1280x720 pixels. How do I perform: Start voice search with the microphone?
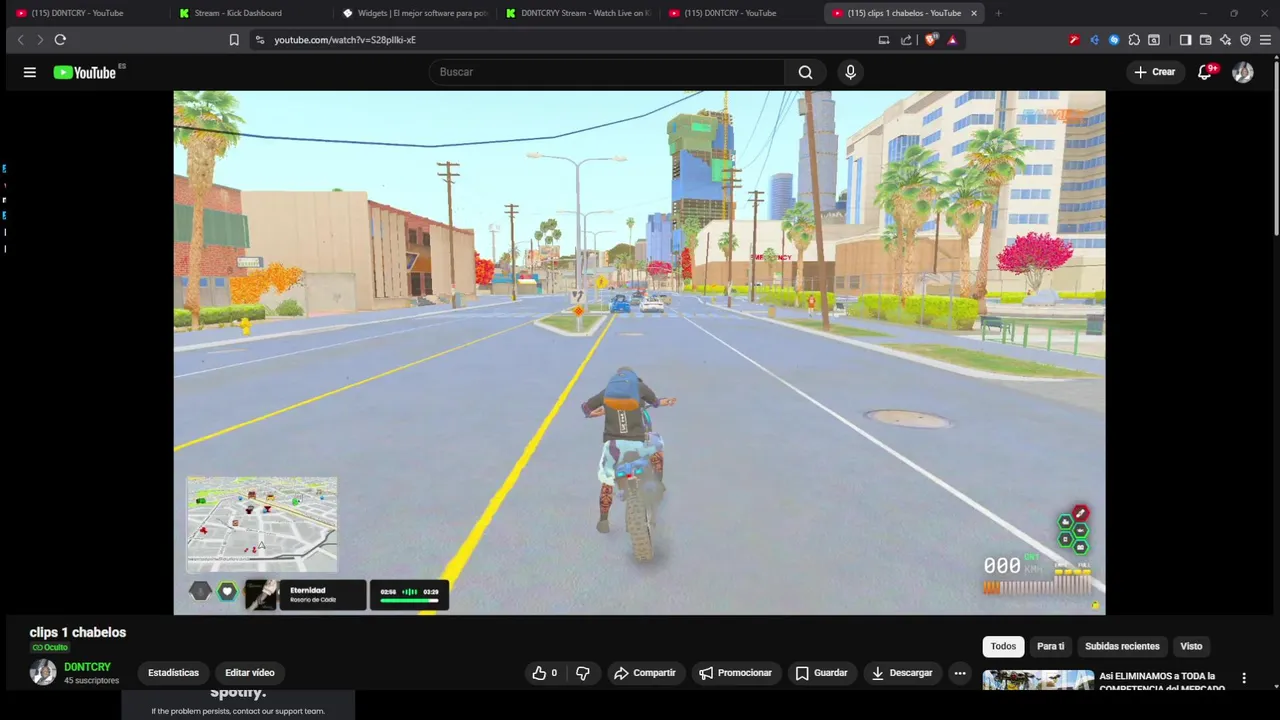[850, 72]
